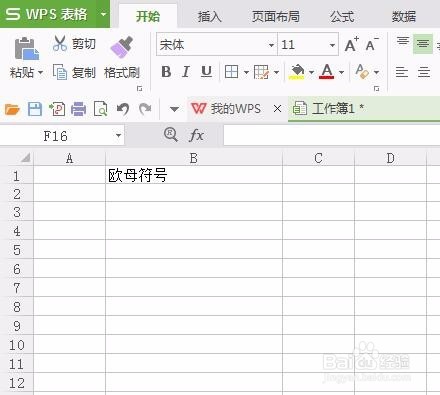
Task: Switch to the 我的WPS tab
Action: pyautogui.click(x=227, y=109)
